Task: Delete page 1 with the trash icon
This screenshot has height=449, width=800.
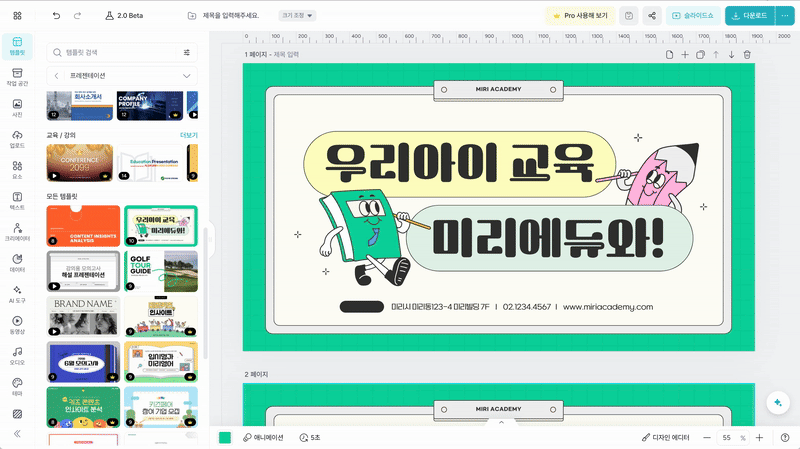Action: point(747,55)
